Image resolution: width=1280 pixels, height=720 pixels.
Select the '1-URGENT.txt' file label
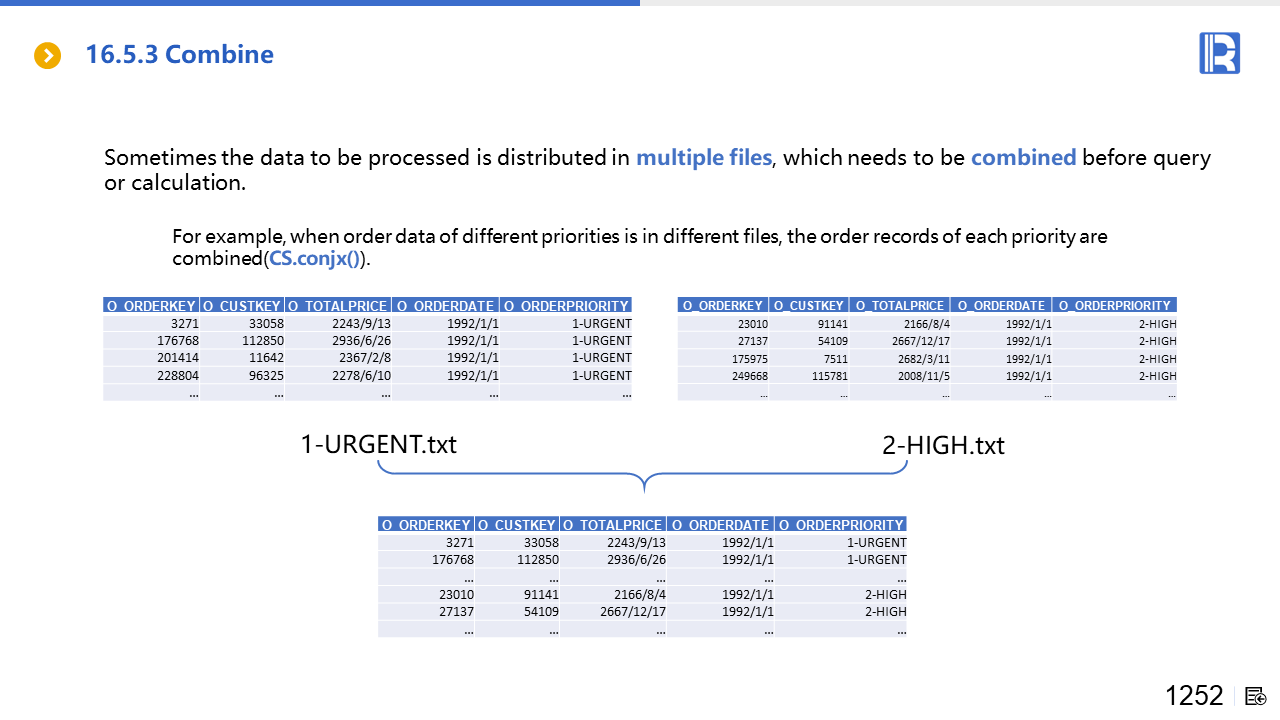(x=378, y=444)
